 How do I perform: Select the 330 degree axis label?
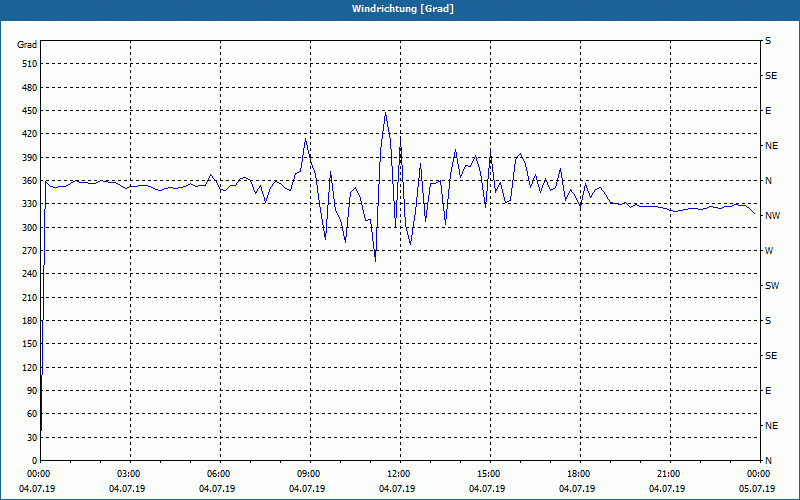tap(30, 204)
